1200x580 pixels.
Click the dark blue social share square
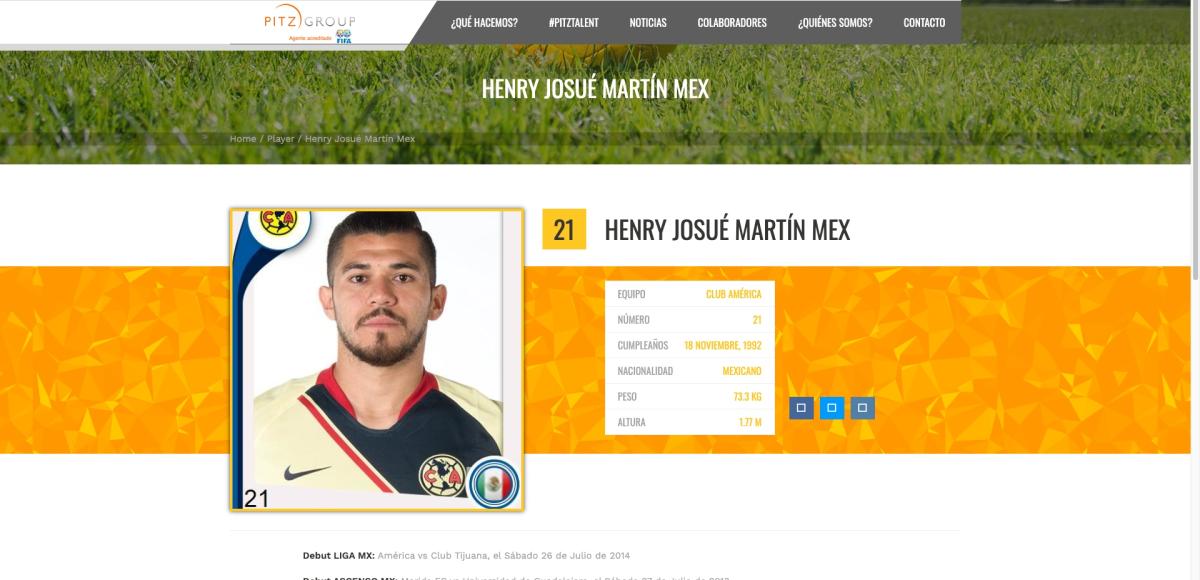pos(801,408)
